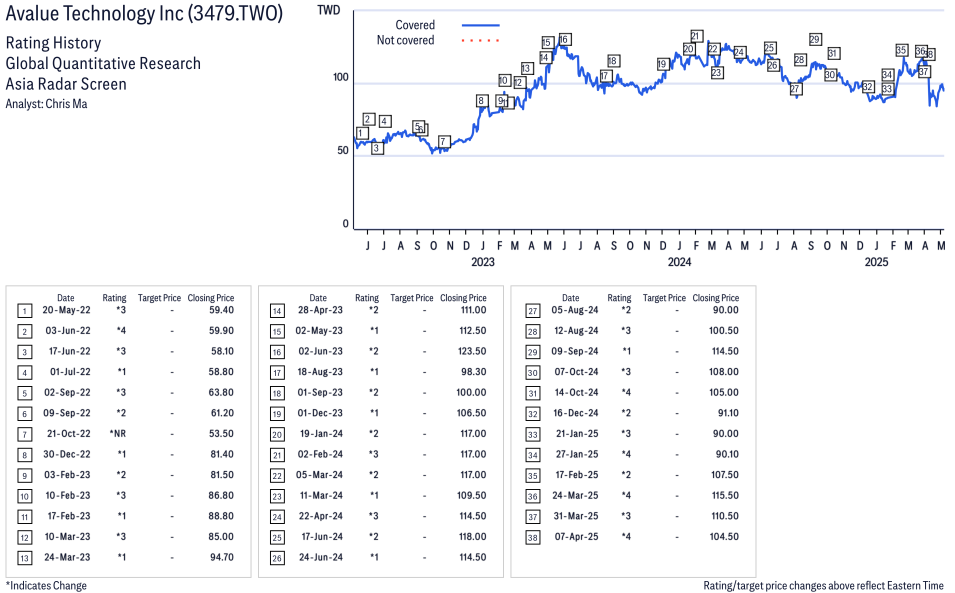Click chart marker 10 on the price chart

pyautogui.click(x=504, y=80)
